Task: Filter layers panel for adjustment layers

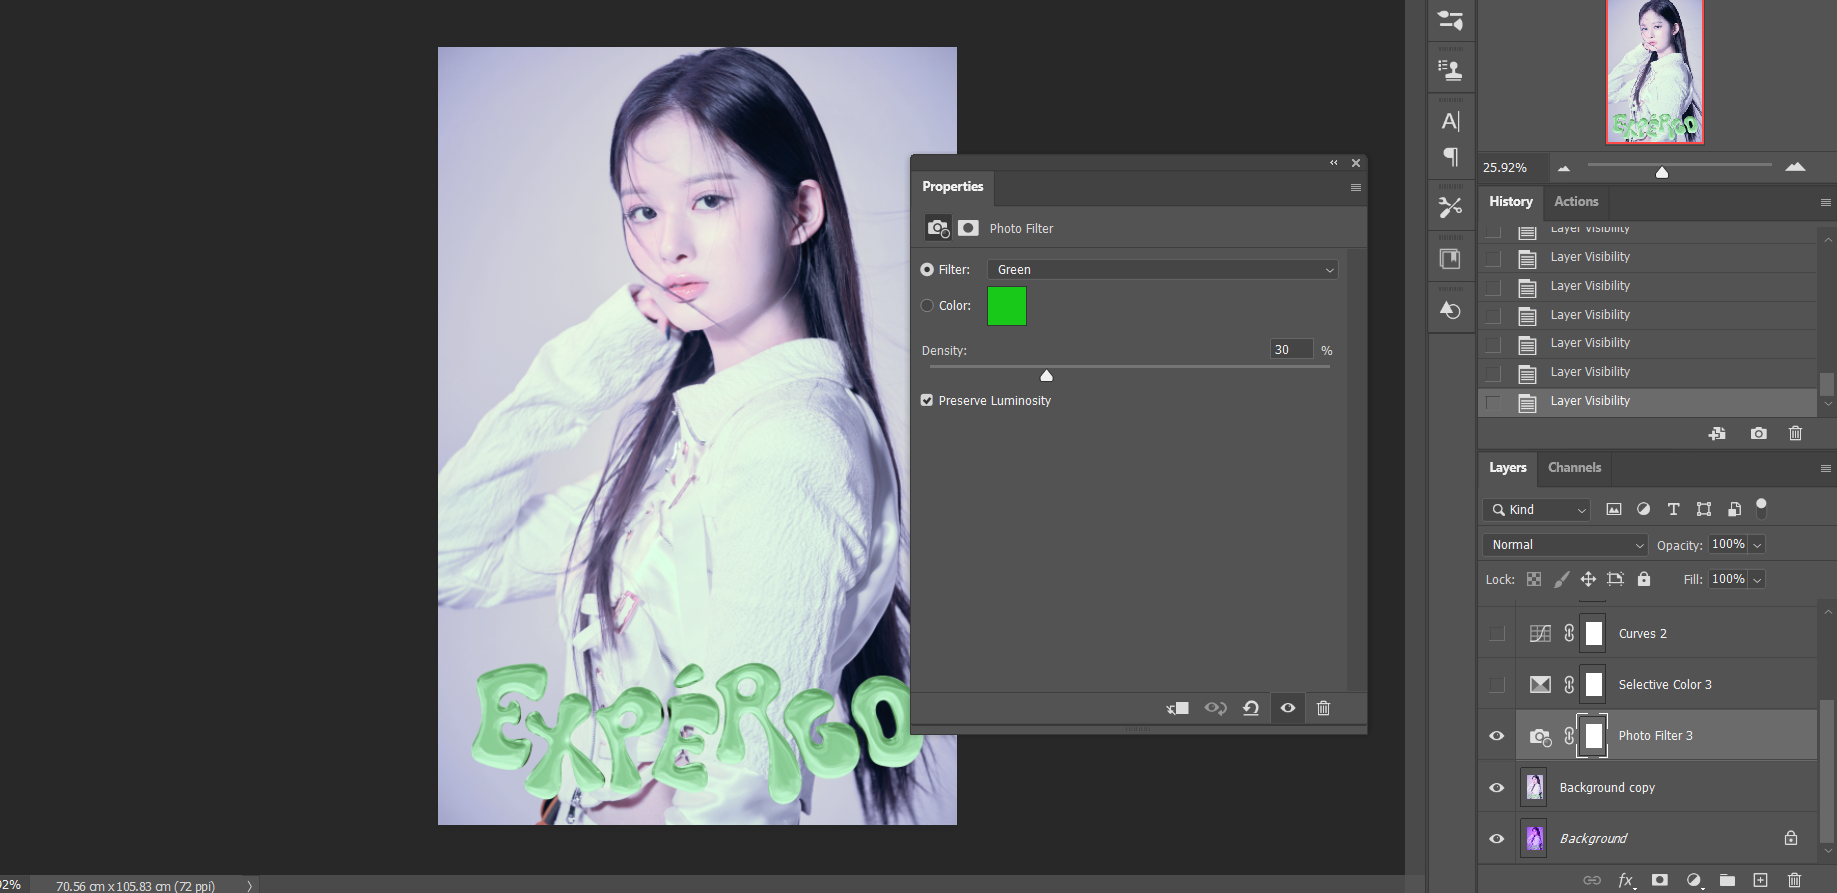Action: [x=1643, y=509]
